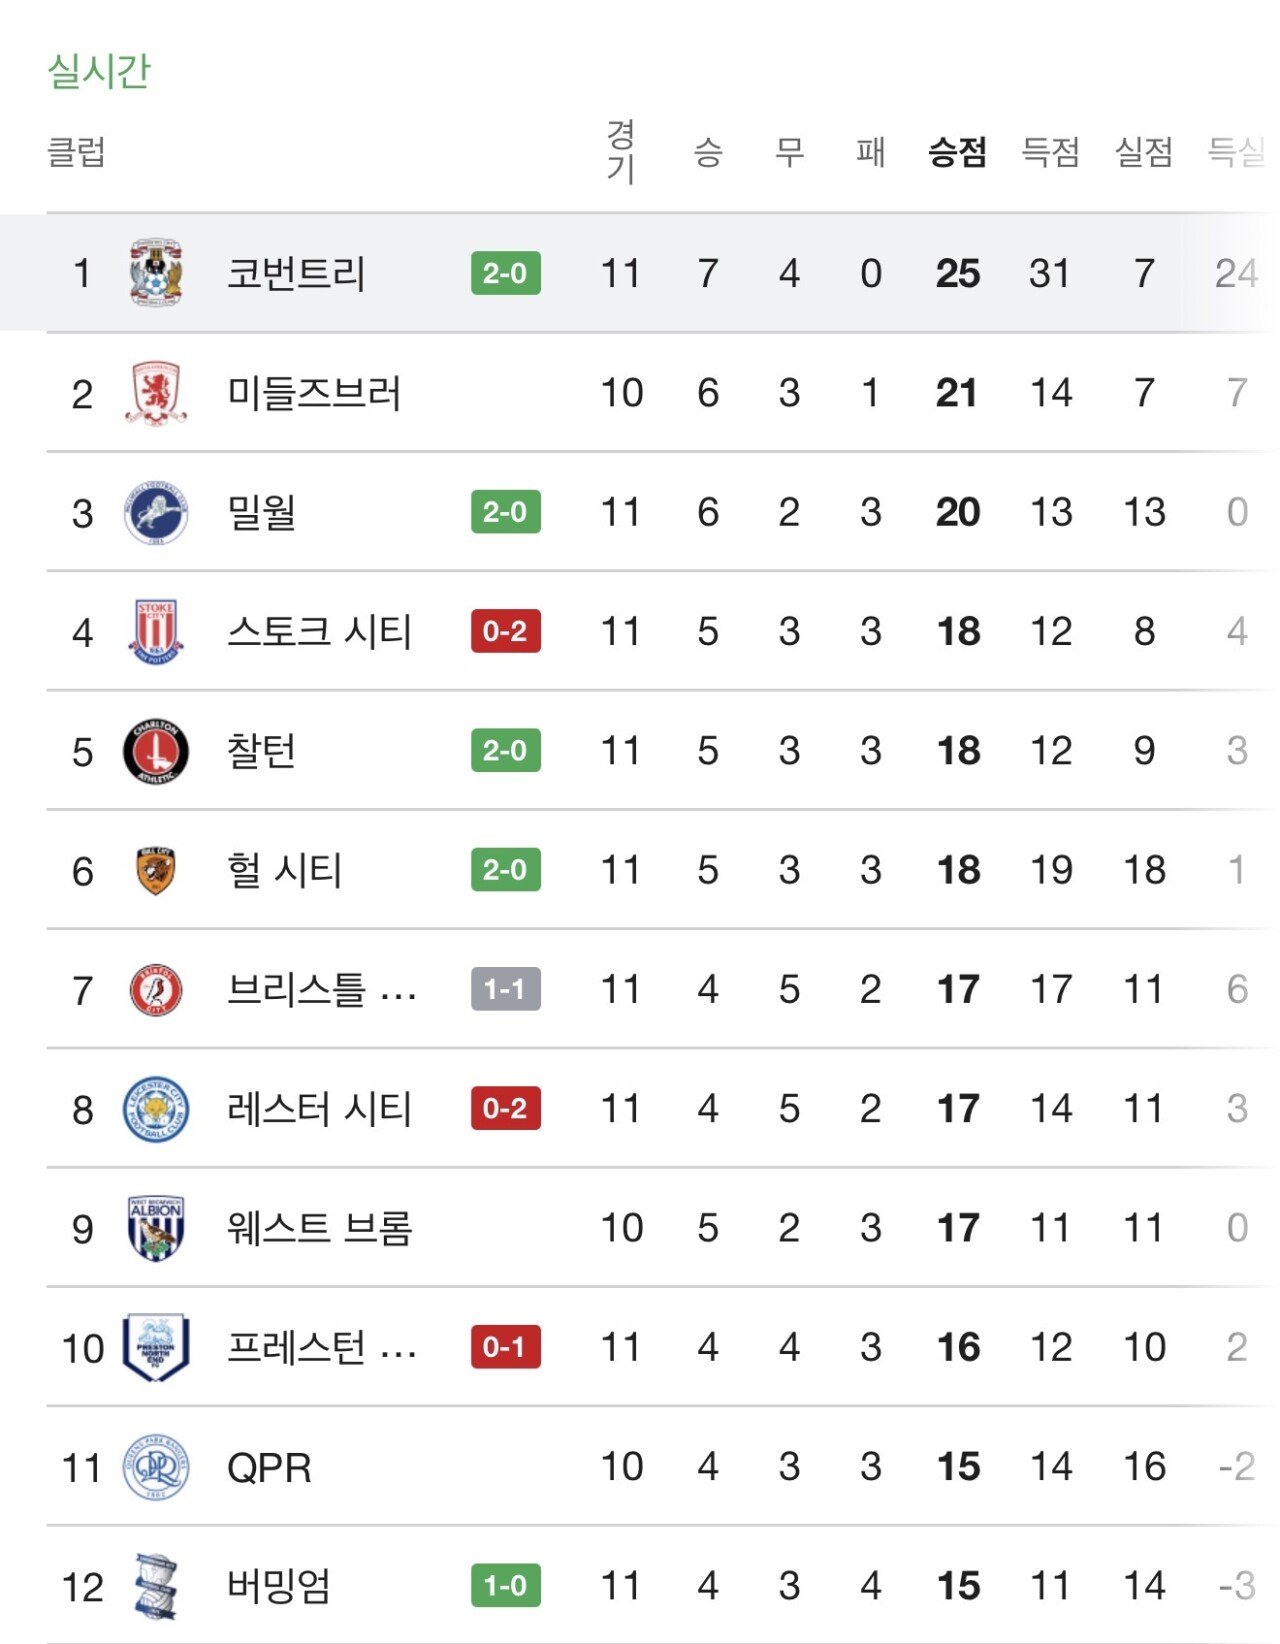Open the 미들즈브러 team name link

tap(314, 393)
